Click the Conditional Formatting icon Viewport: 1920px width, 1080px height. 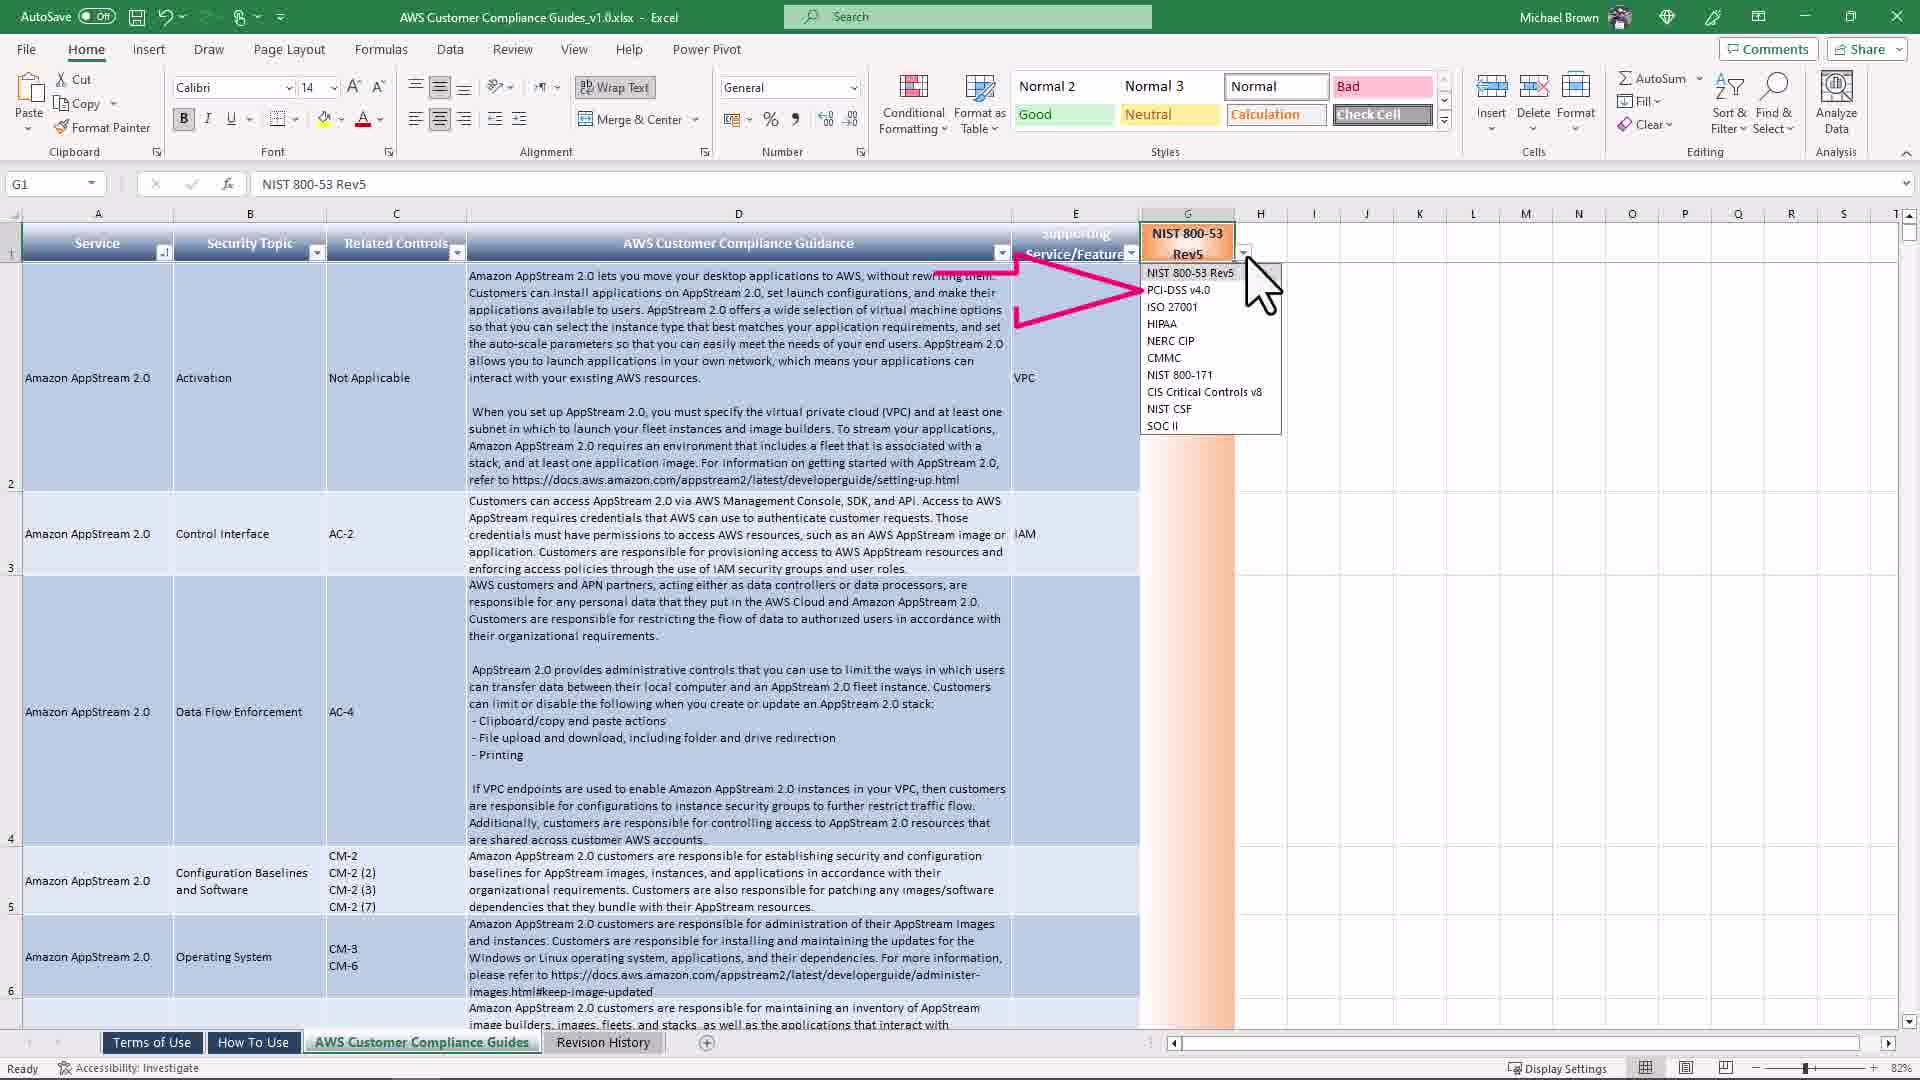coord(913,88)
